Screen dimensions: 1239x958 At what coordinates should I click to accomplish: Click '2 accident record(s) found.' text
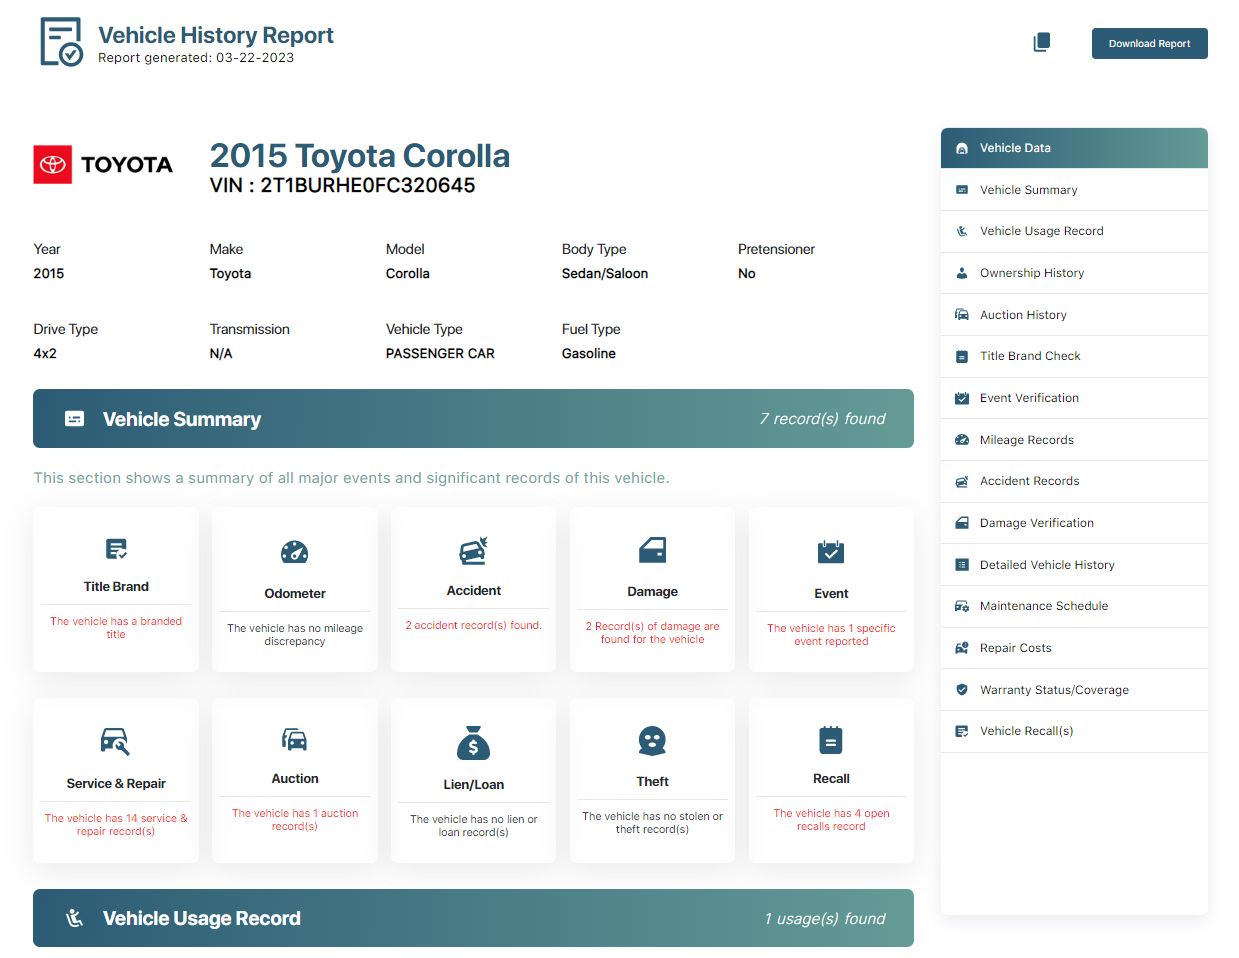pos(473,625)
